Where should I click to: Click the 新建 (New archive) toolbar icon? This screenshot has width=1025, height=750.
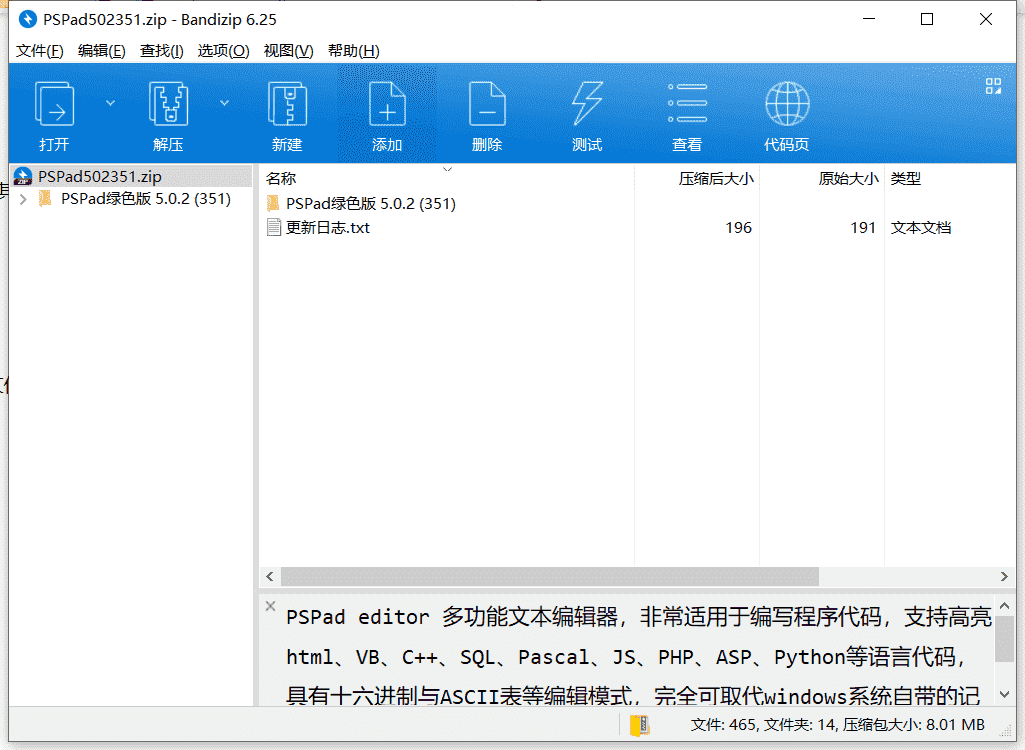click(x=288, y=104)
